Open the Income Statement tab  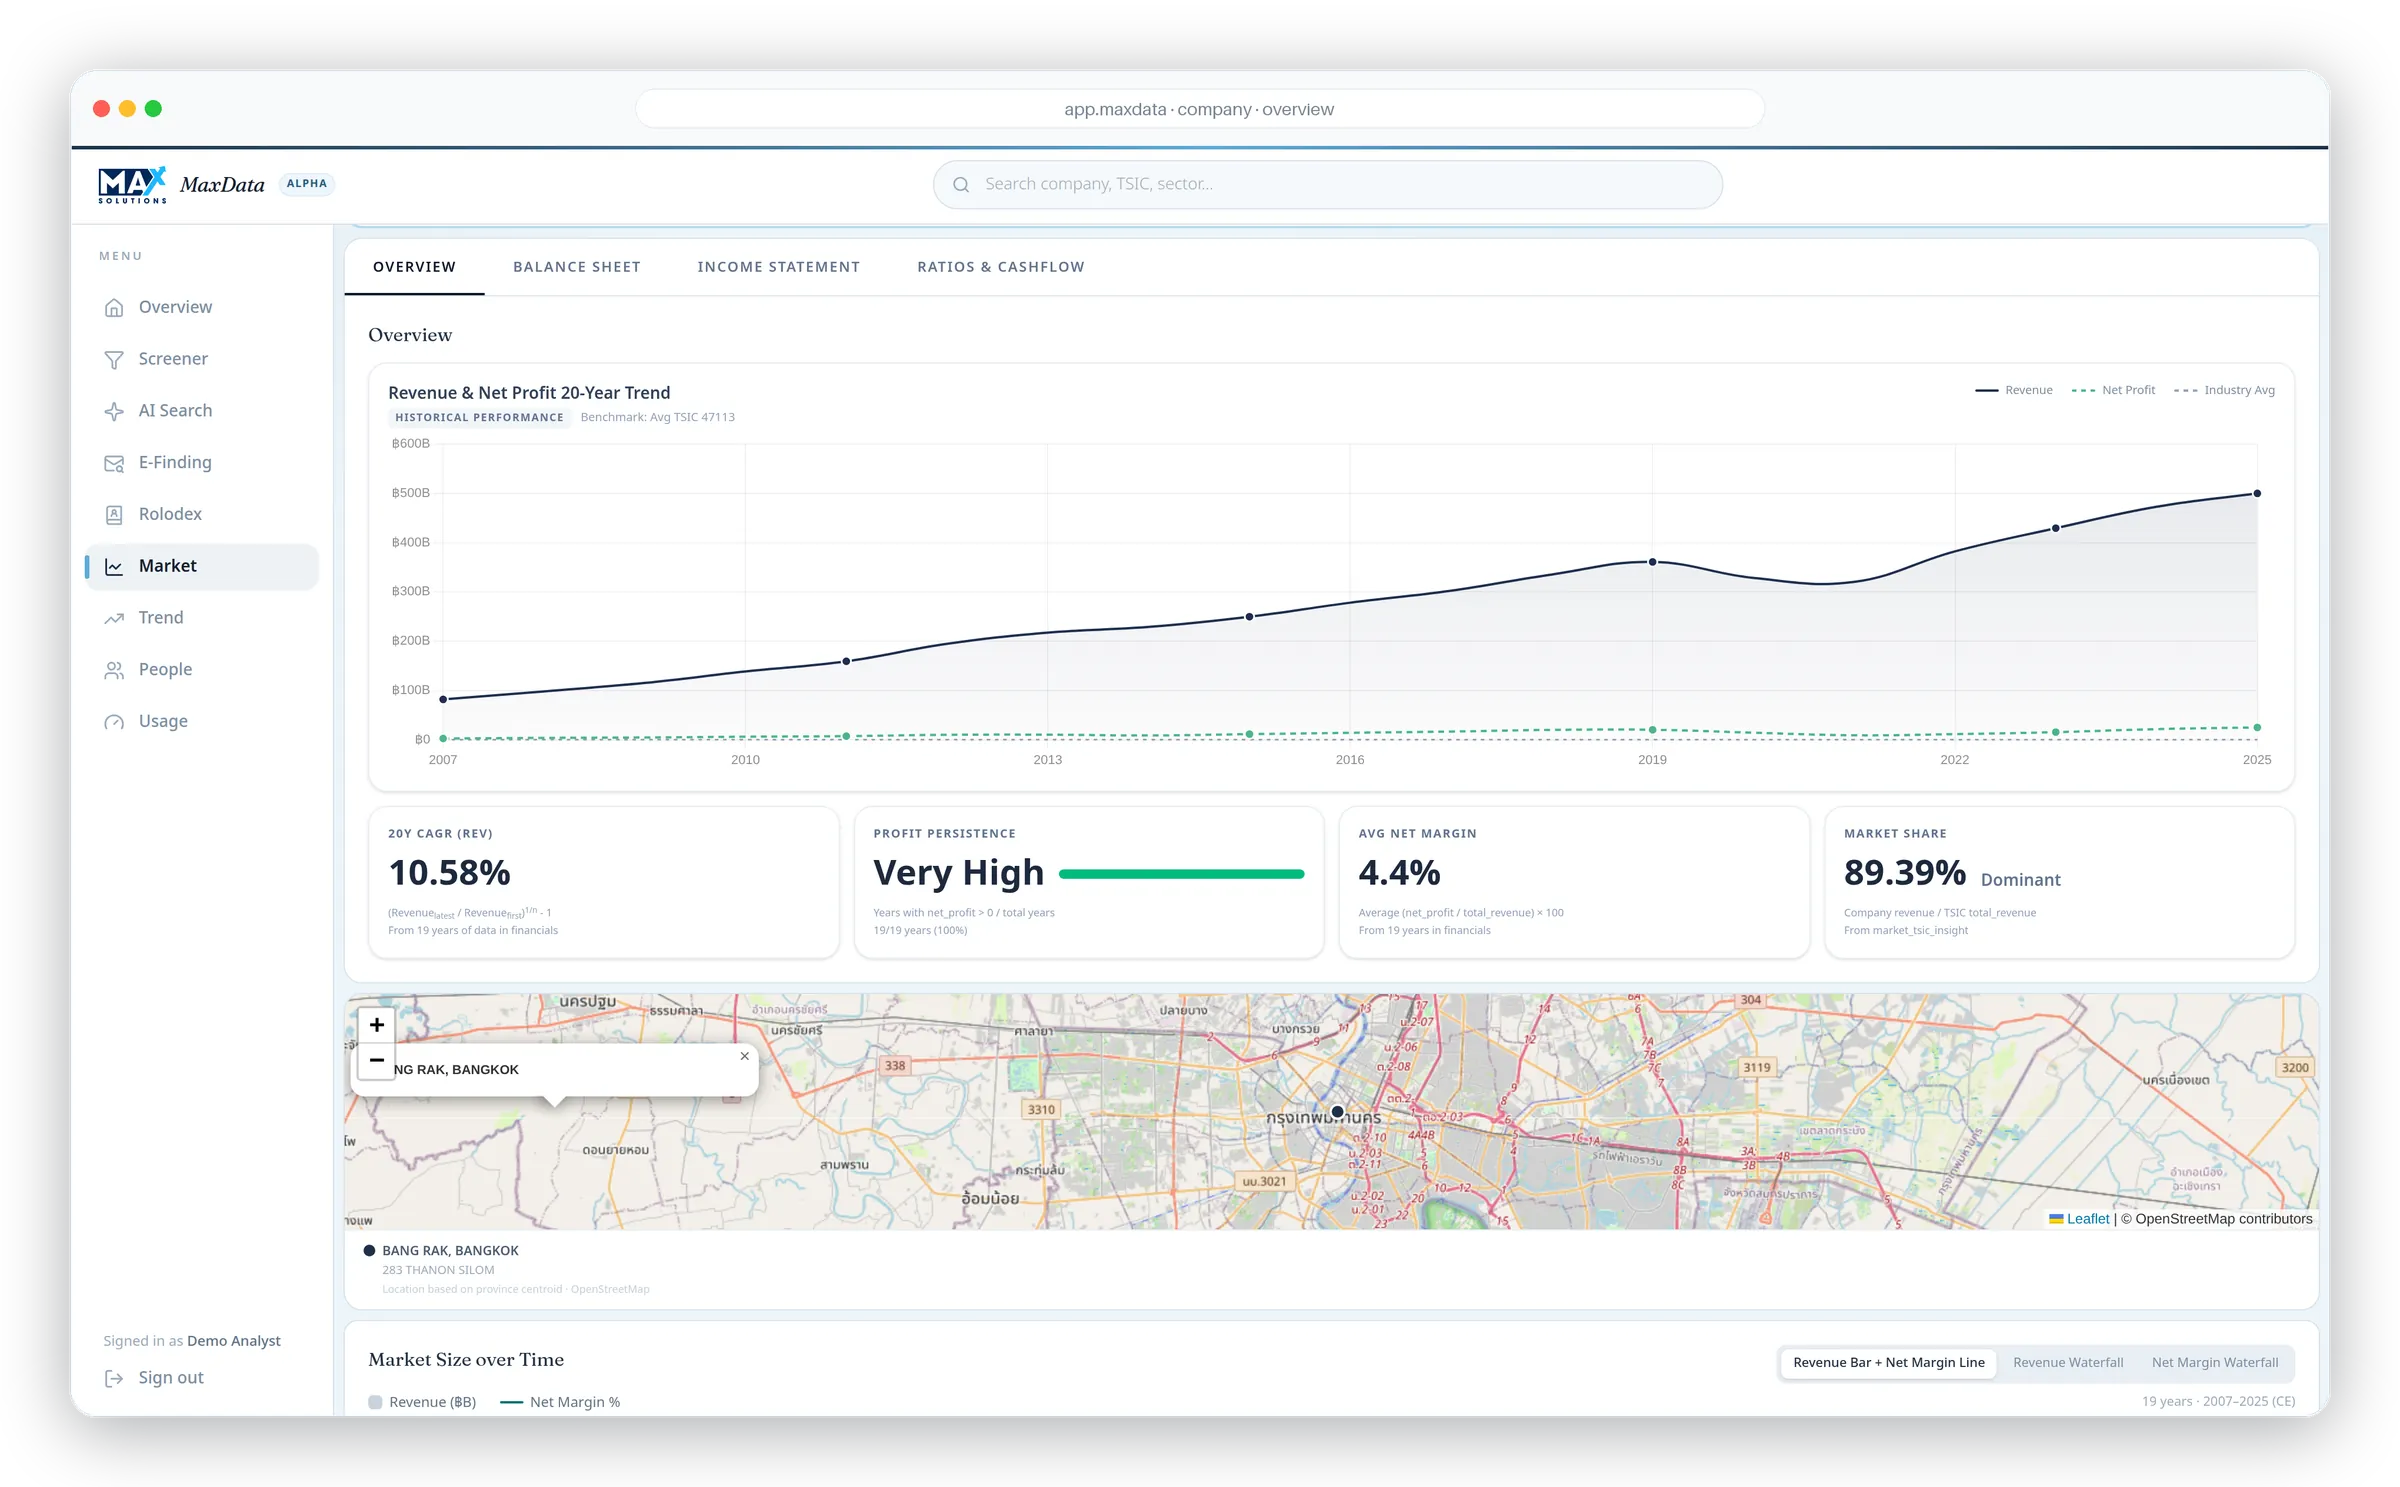point(779,267)
